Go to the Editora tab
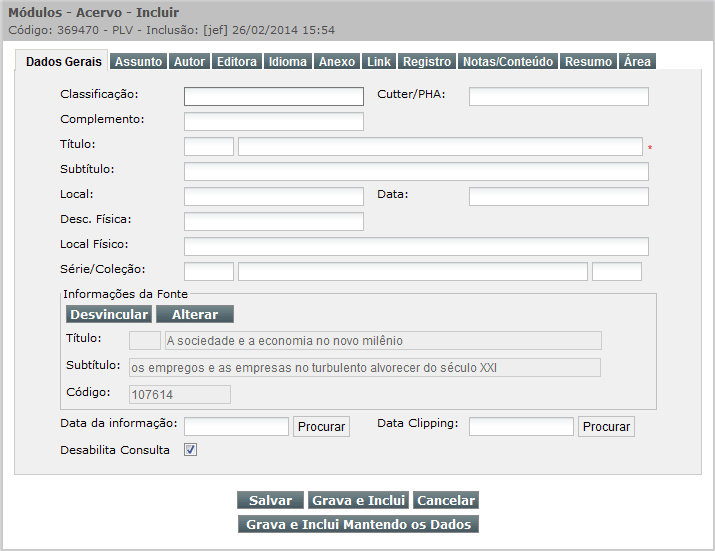 pyautogui.click(x=237, y=62)
